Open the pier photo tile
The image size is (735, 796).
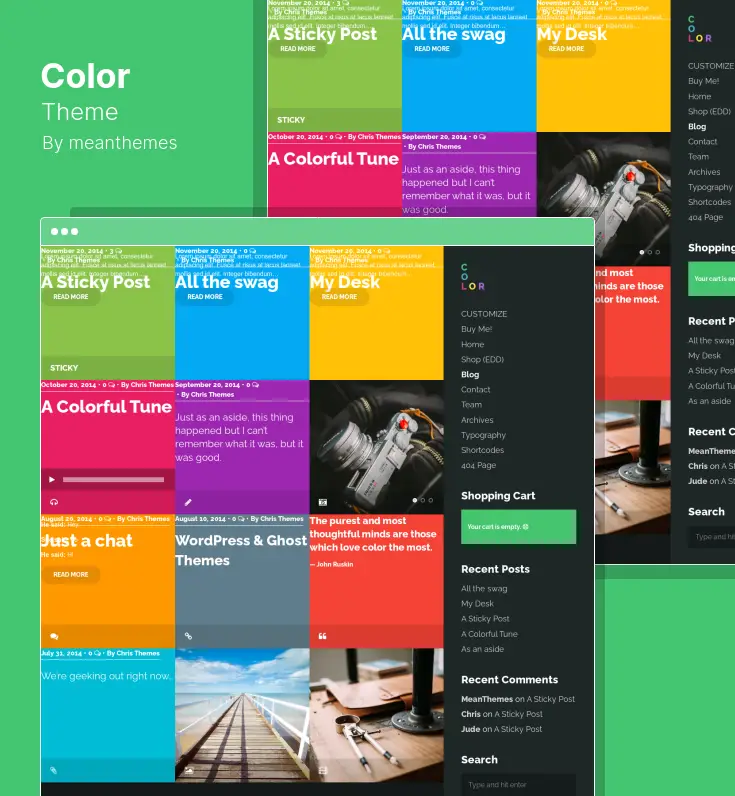[242, 715]
